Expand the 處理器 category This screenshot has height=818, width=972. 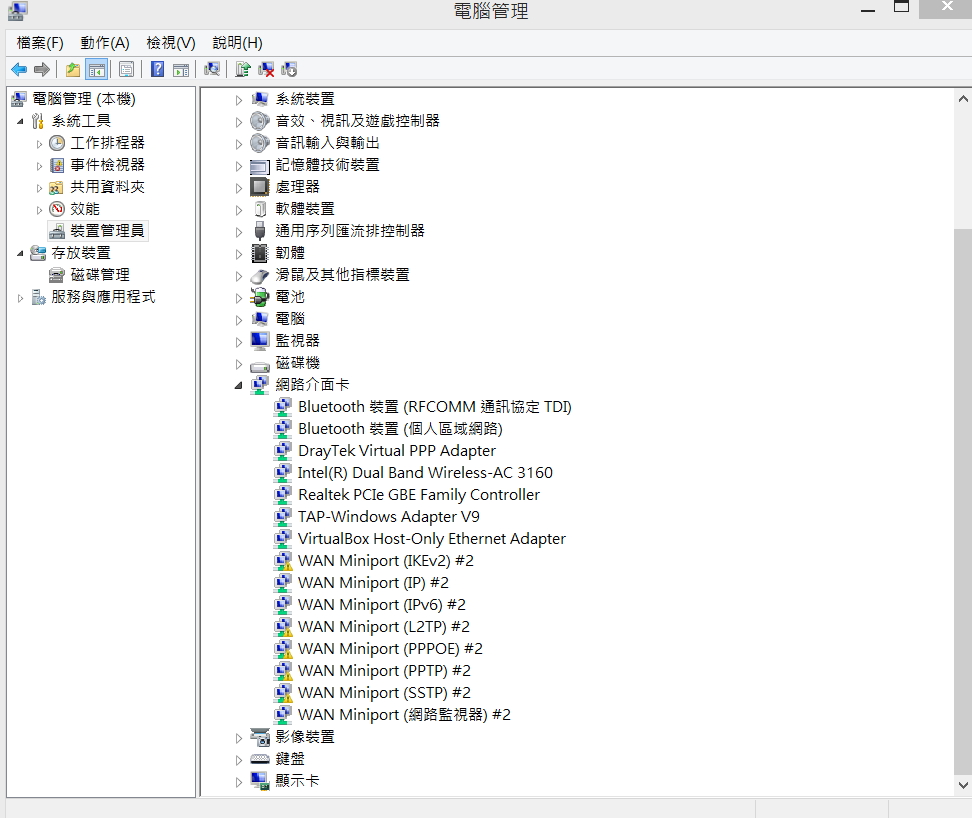point(238,188)
